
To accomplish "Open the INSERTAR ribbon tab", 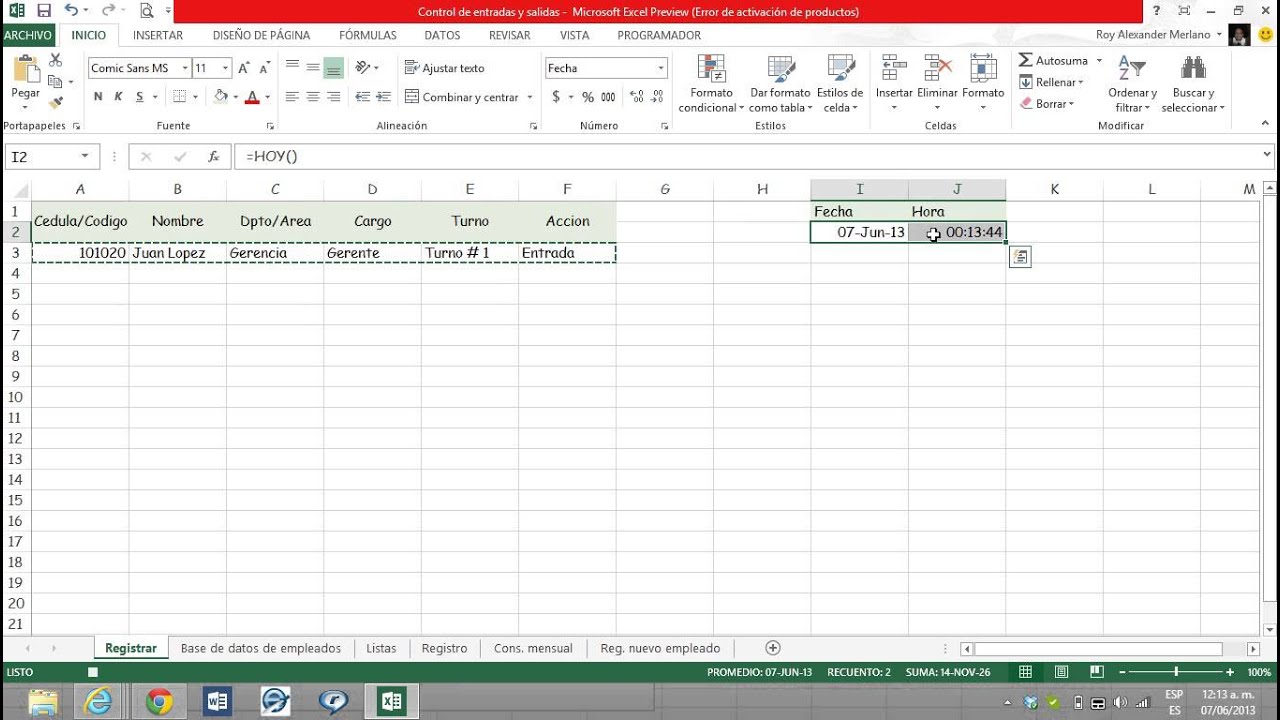I will [x=158, y=35].
